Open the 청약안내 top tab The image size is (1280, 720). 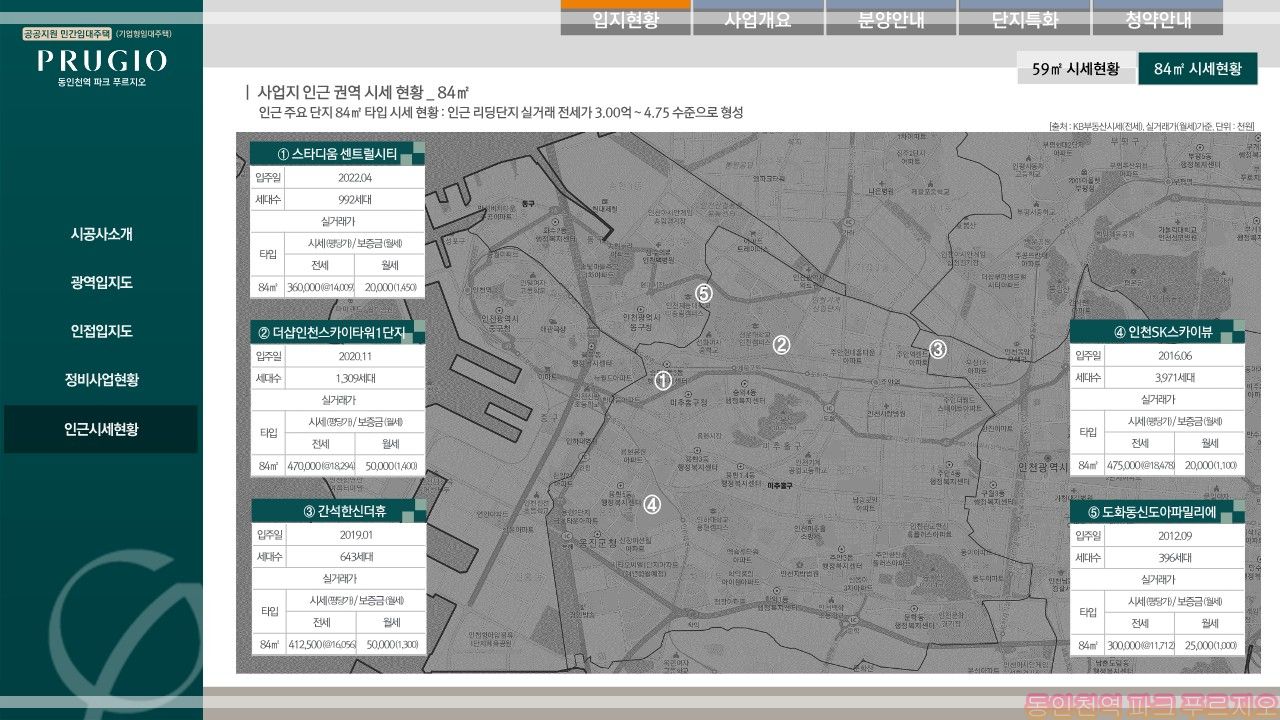click(x=1157, y=18)
